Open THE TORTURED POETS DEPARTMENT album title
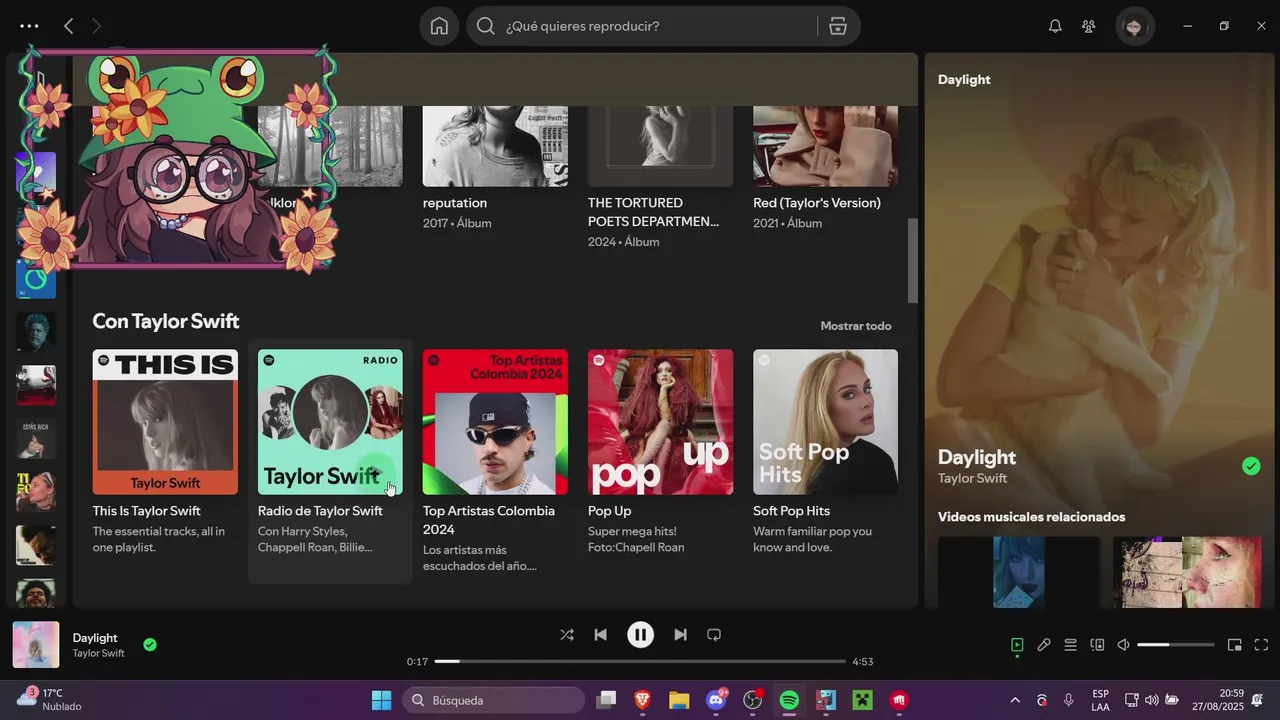The width and height of the screenshot is (1280, 720). coord(653,212)
